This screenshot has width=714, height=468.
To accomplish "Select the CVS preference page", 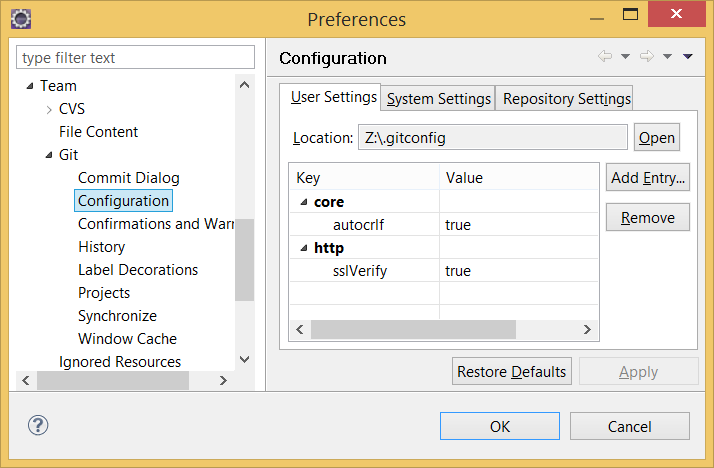I will (72, 109).
